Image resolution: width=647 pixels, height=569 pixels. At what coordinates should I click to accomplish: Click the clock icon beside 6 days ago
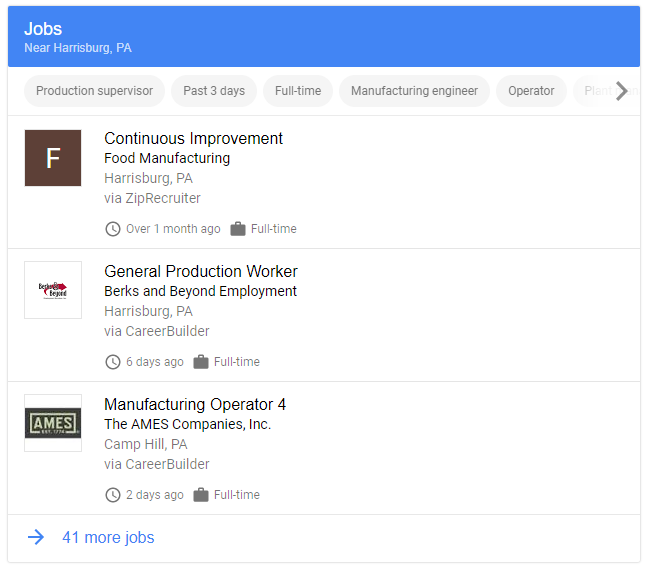click(113, 362)
